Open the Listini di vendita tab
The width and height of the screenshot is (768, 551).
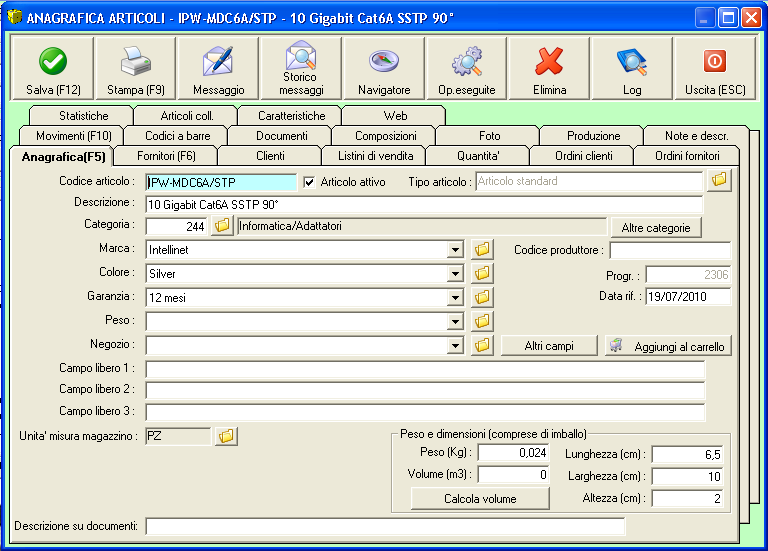374,156
